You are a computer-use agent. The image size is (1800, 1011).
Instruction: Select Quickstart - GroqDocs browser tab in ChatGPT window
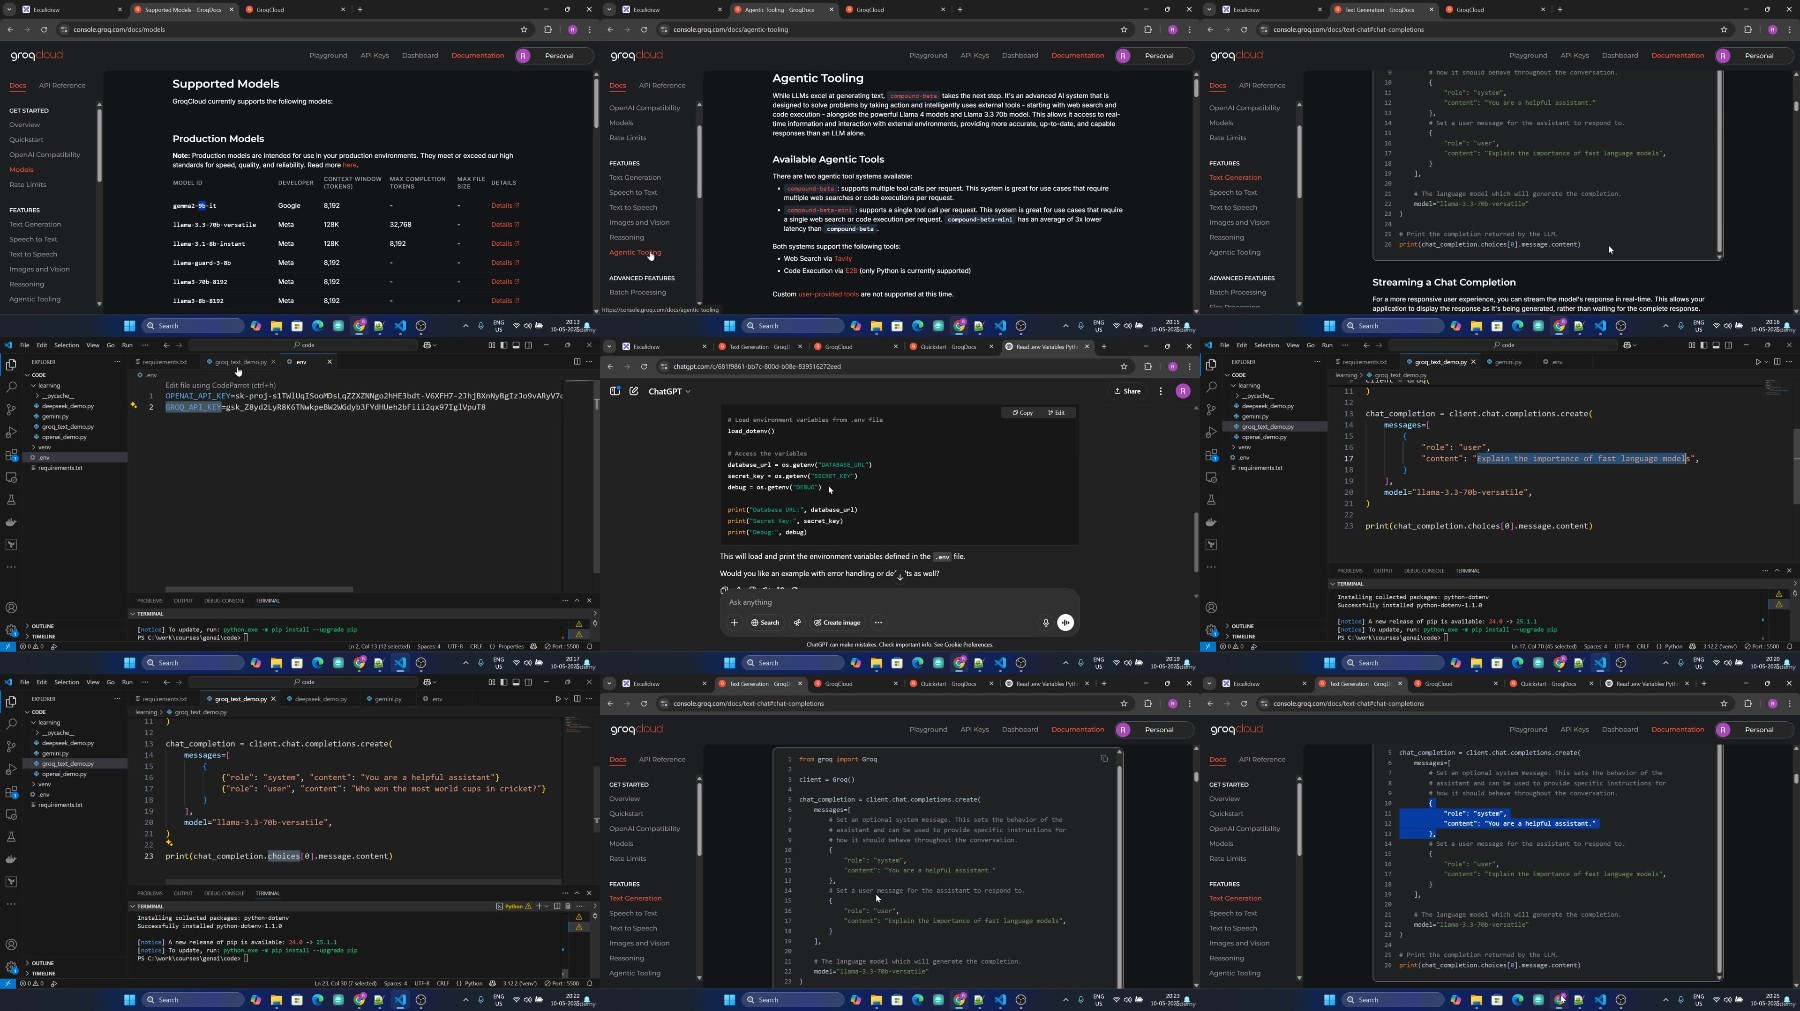(x=948, y=346)
